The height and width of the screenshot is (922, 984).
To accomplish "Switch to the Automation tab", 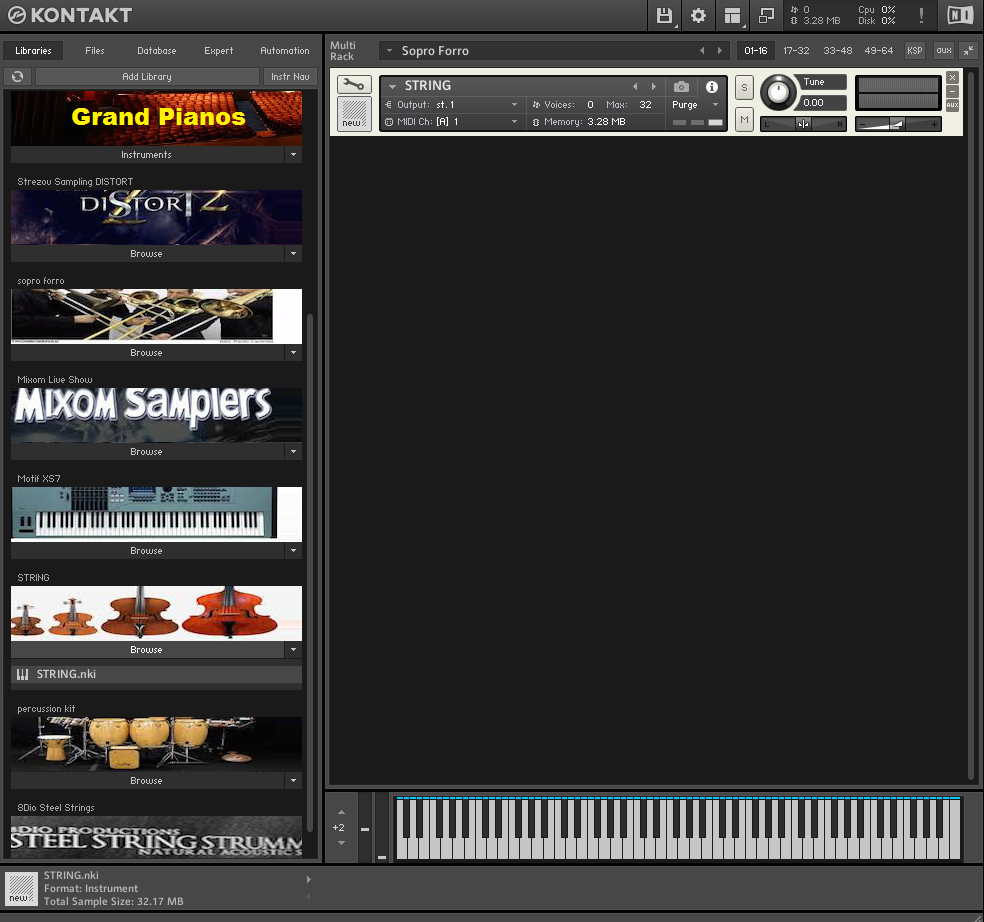I will click(285, 51).
